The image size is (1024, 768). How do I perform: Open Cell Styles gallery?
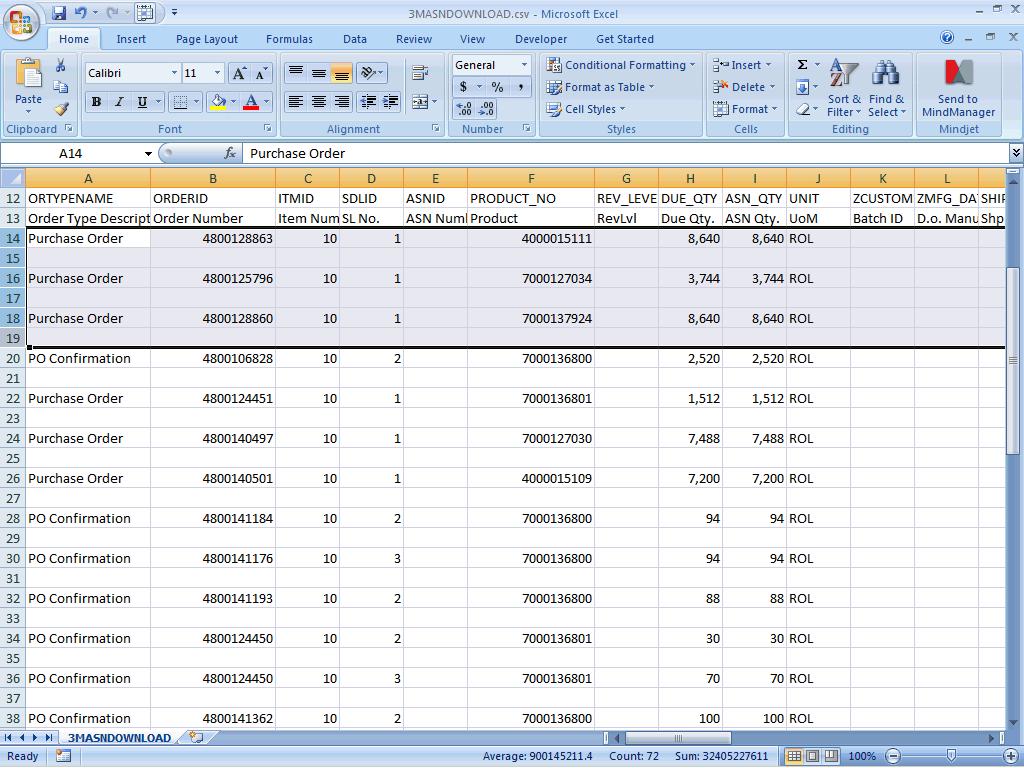586,109
